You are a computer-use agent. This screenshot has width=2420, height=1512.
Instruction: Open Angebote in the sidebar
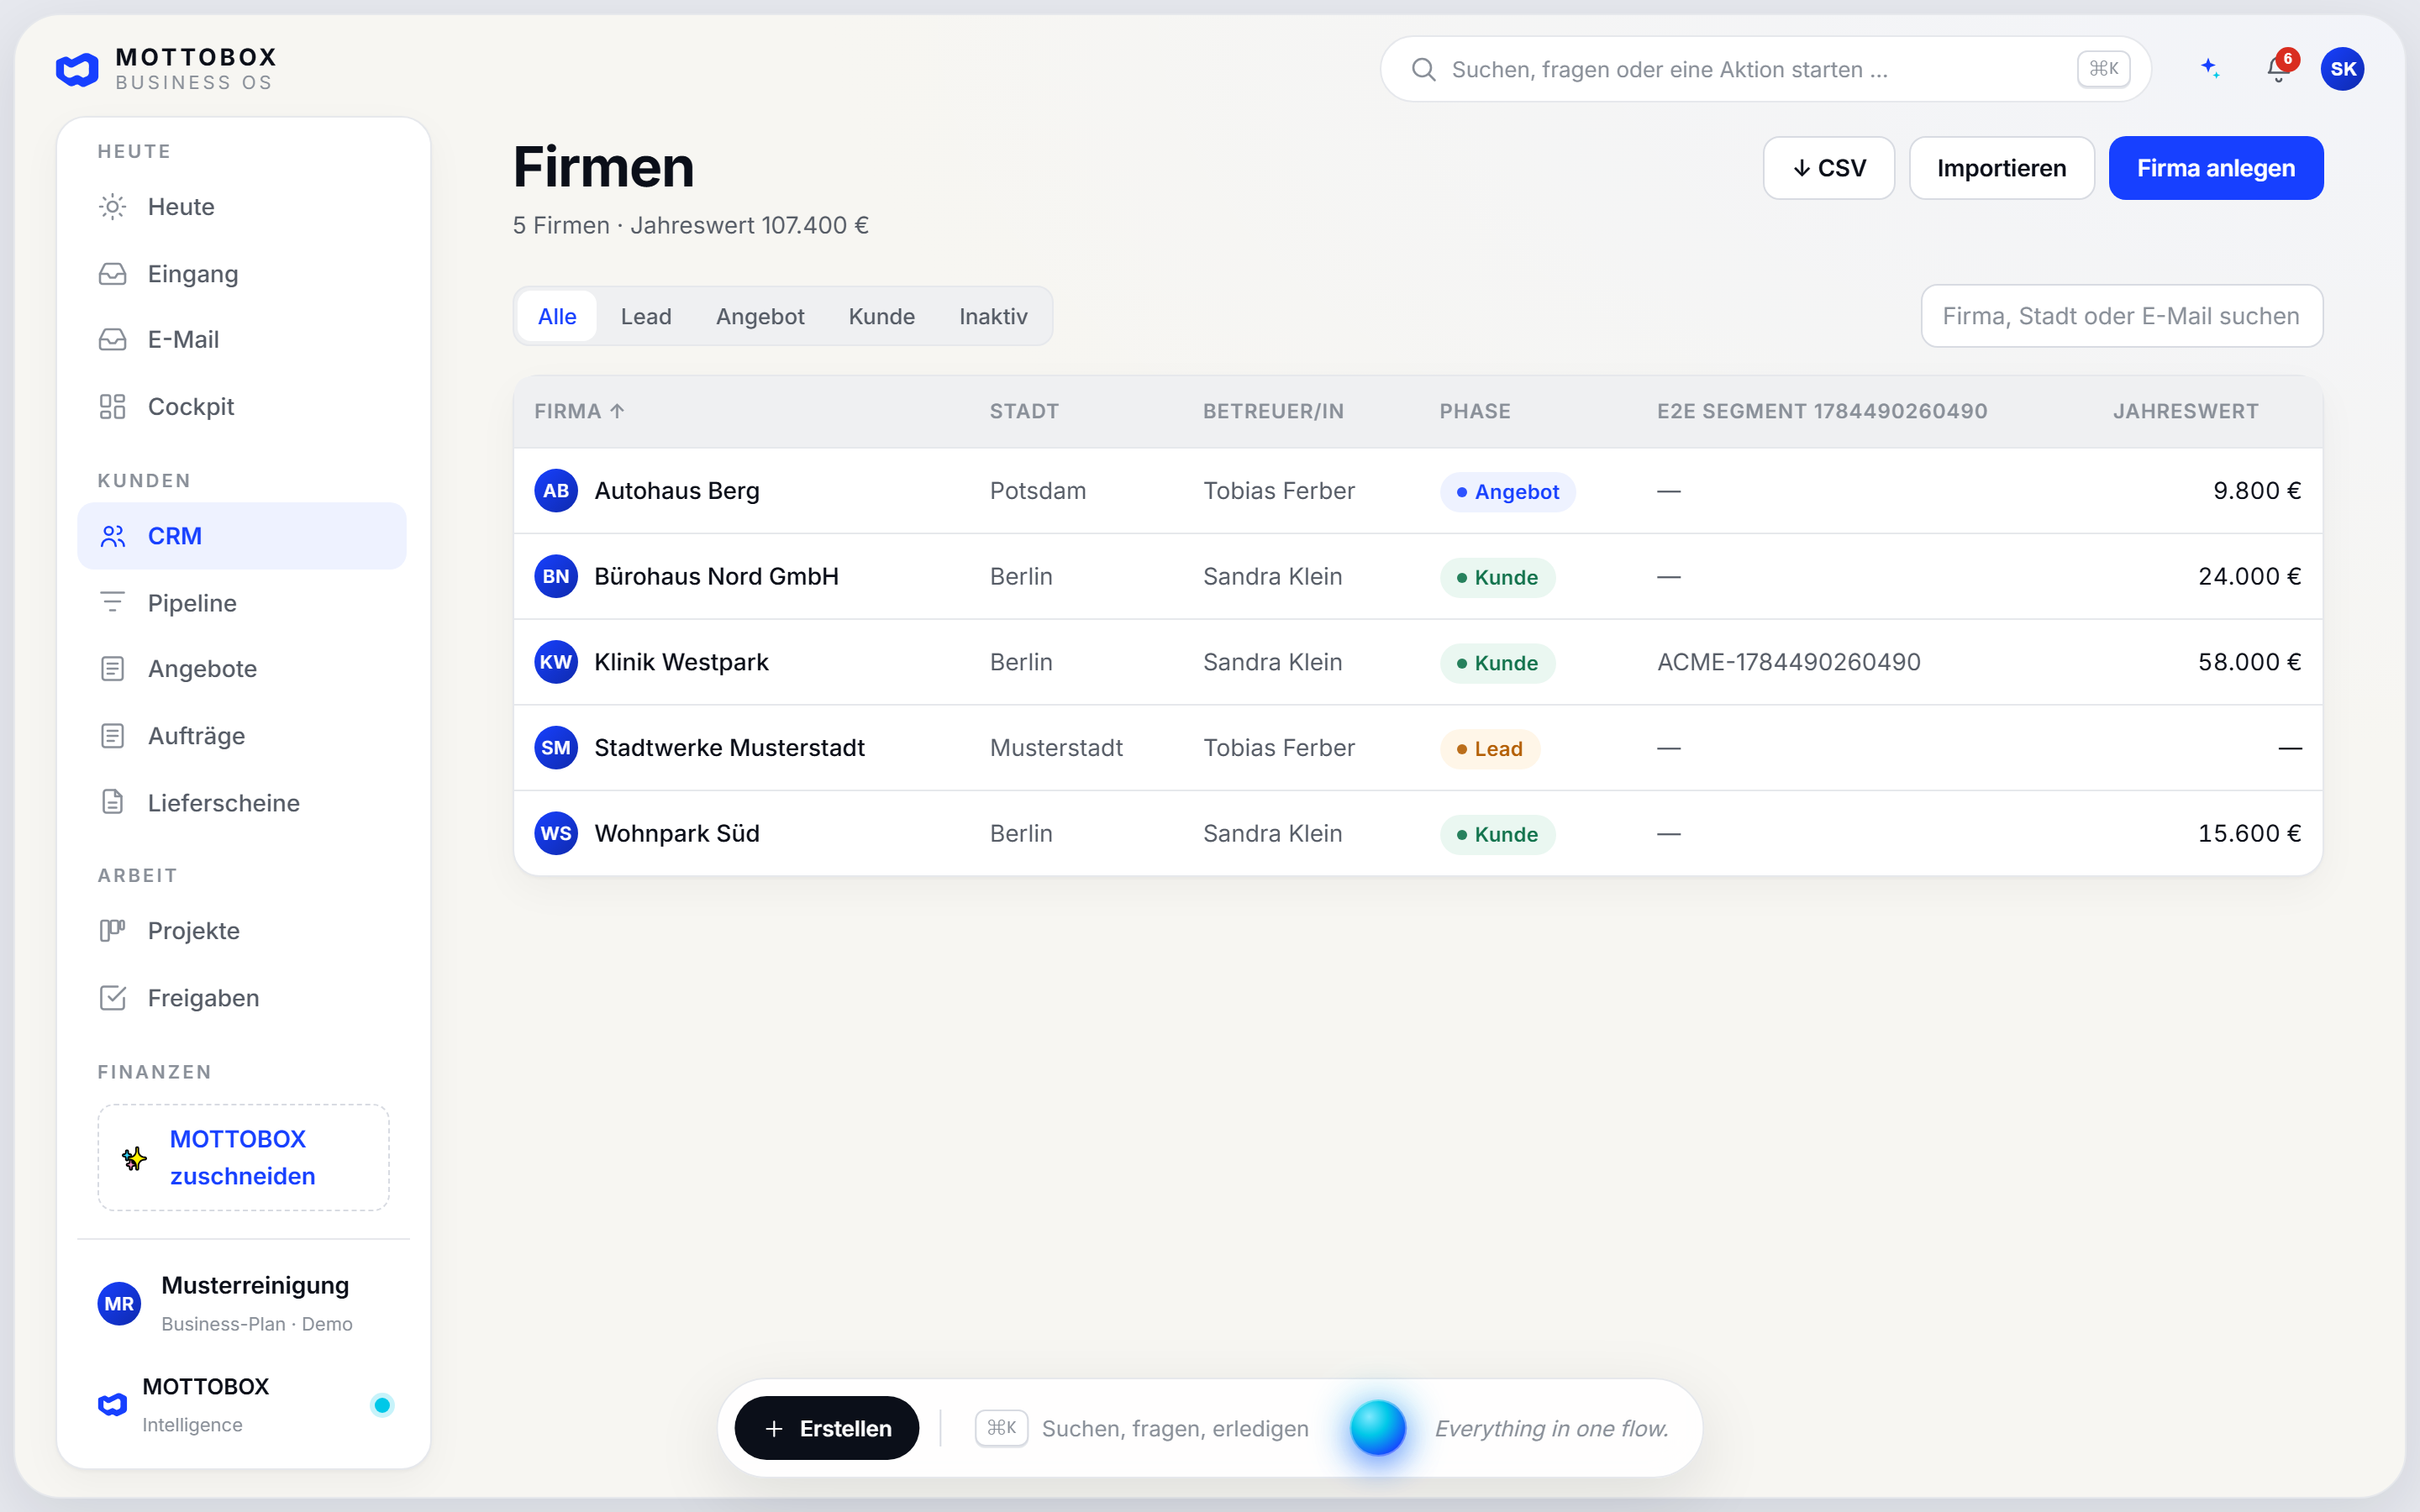tap(242, 669)
